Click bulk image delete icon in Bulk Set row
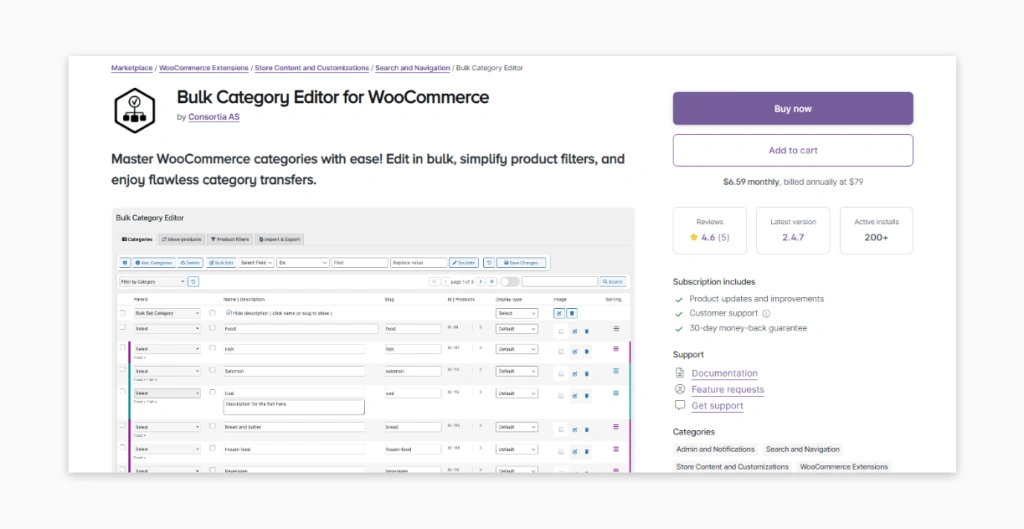This screenshot has height=529, width=1024. [571, 313]
